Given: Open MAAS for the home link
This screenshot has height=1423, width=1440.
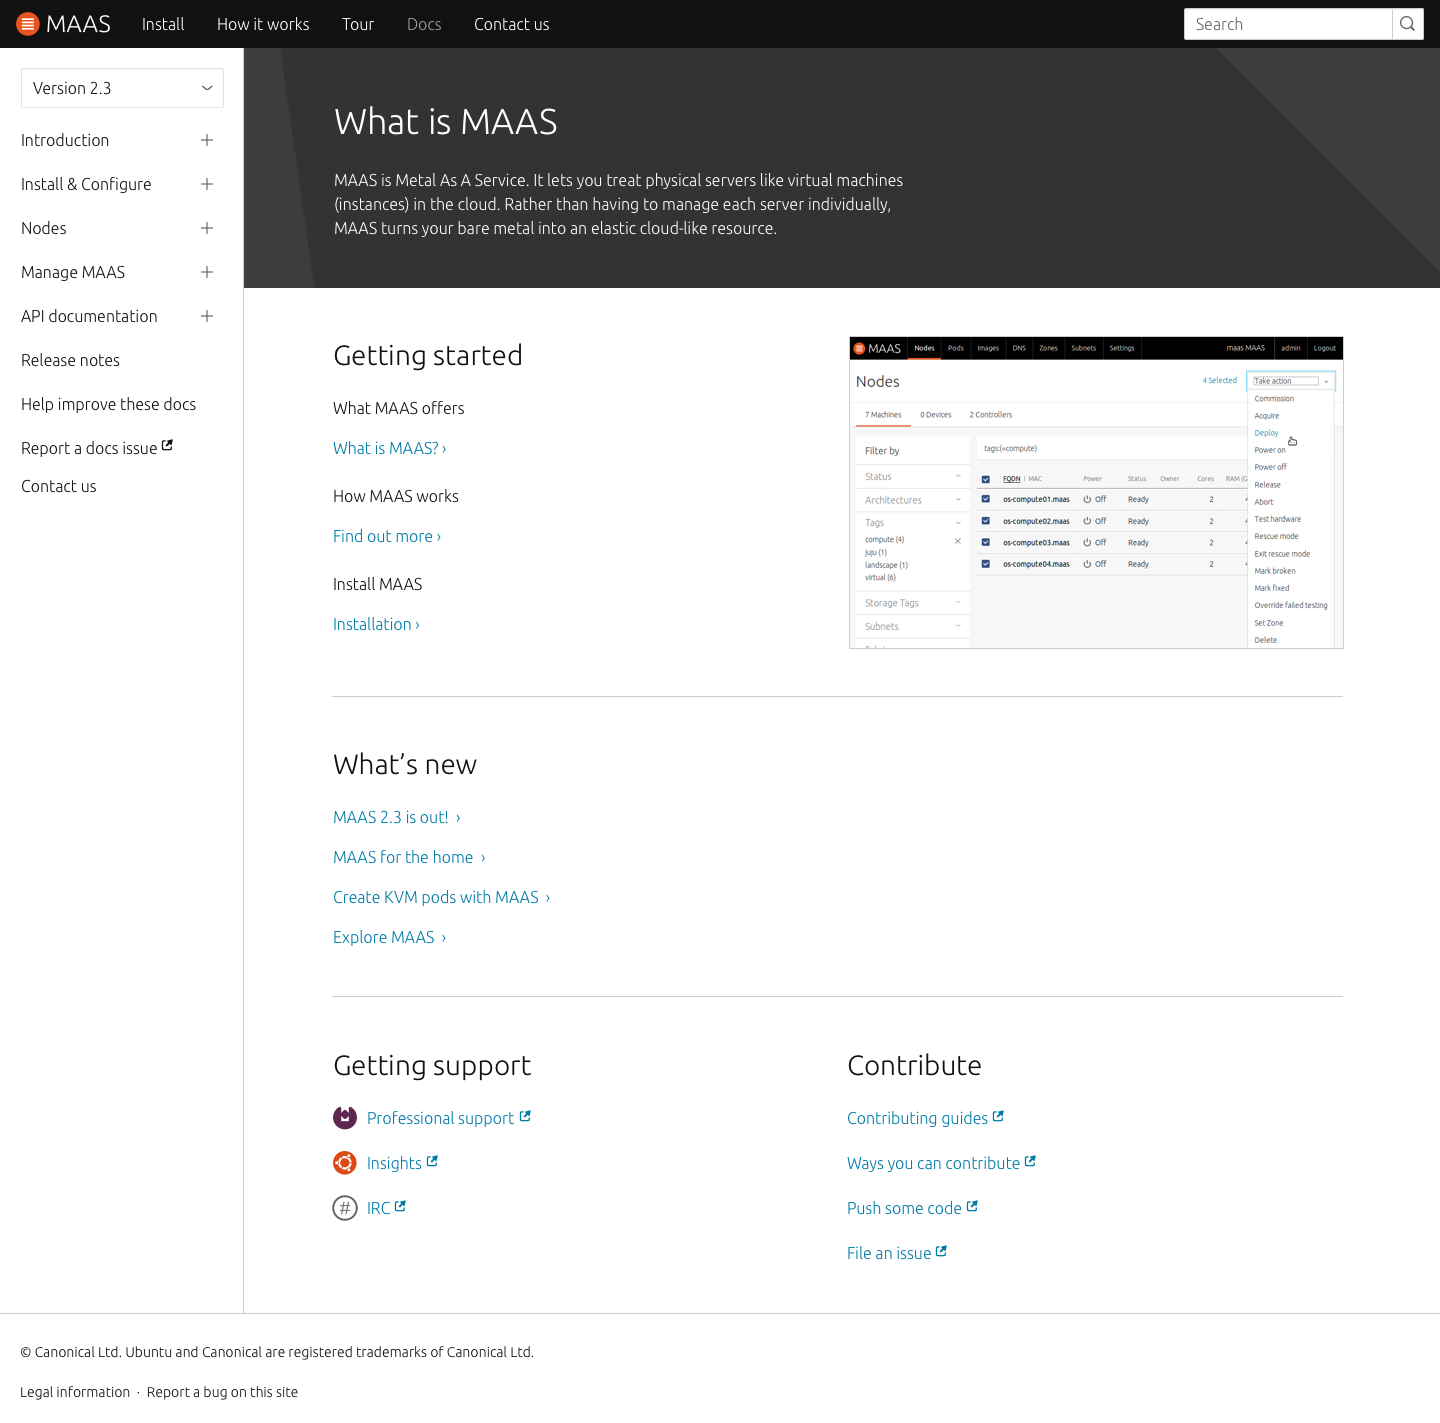Looking at the screenshot, I should pos(409,857).
